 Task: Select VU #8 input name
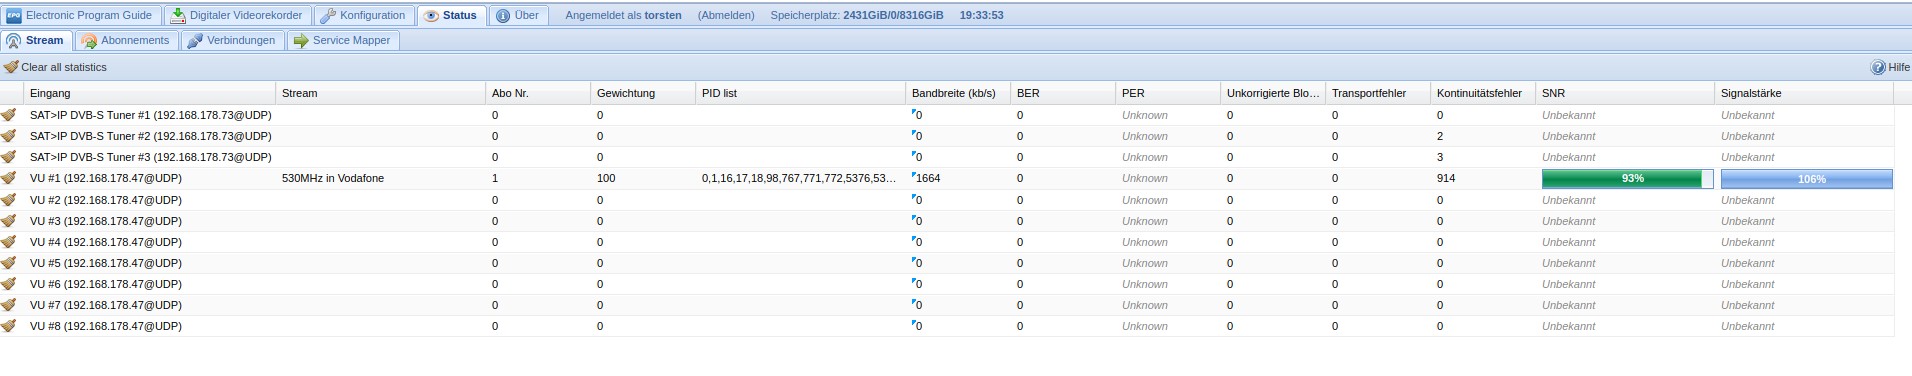pos(106,326)
